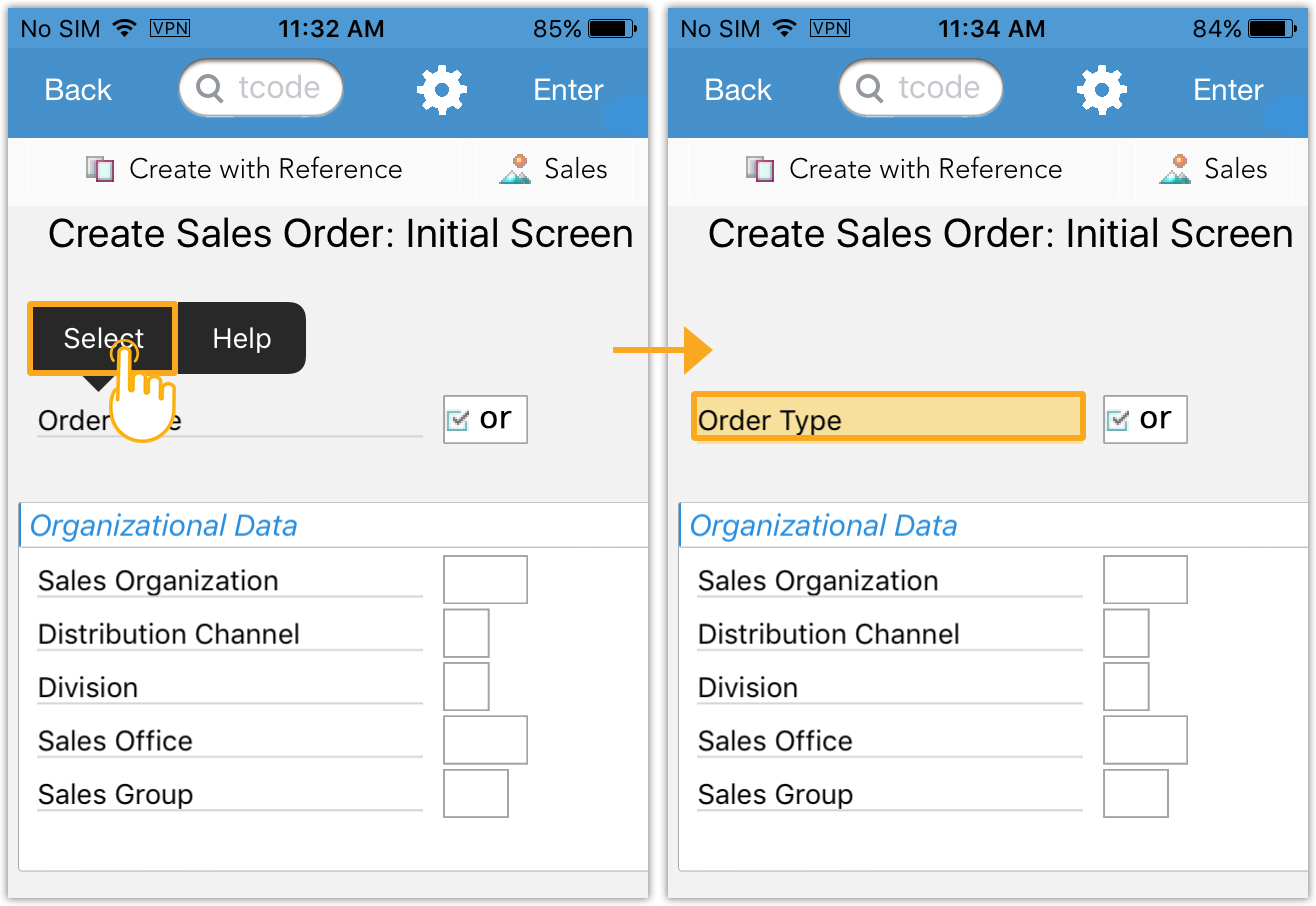
Task: Tap the settings gear on the left screen
Action: [x=441, y=90]
